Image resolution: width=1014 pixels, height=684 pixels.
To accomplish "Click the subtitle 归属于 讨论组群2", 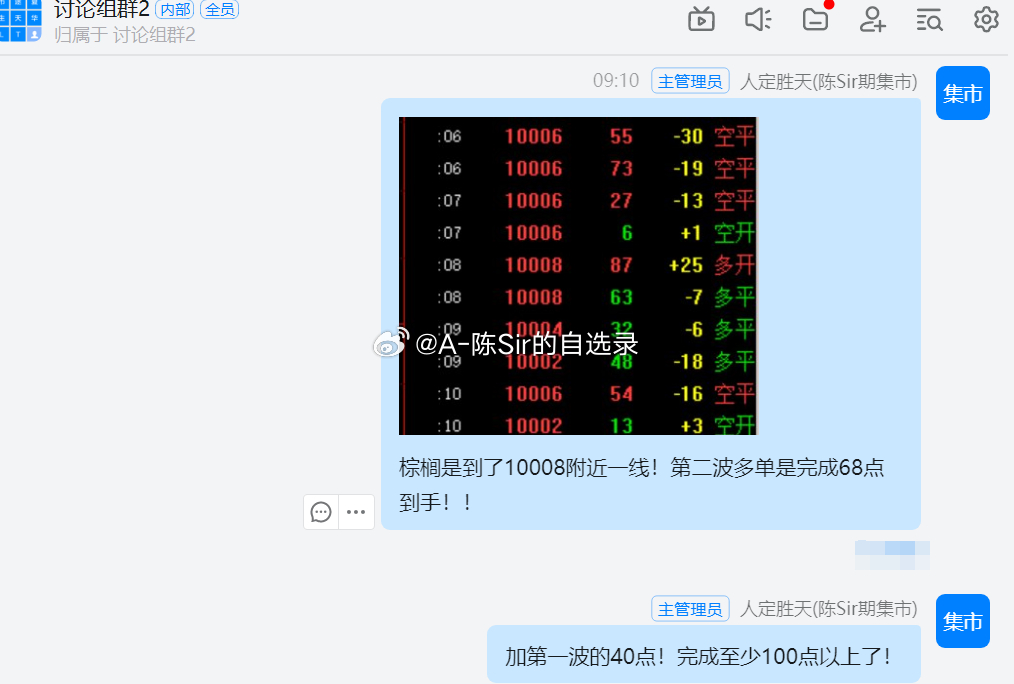I will [x=124, y=35].
